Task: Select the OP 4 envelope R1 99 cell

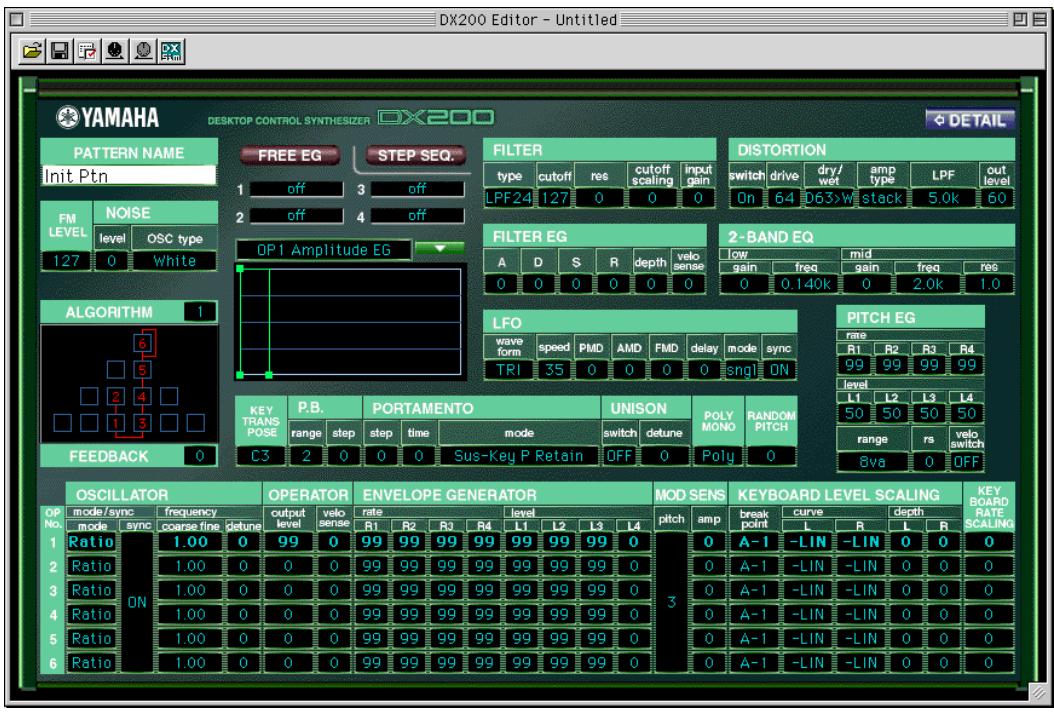Action: click(x=372, y=615)
